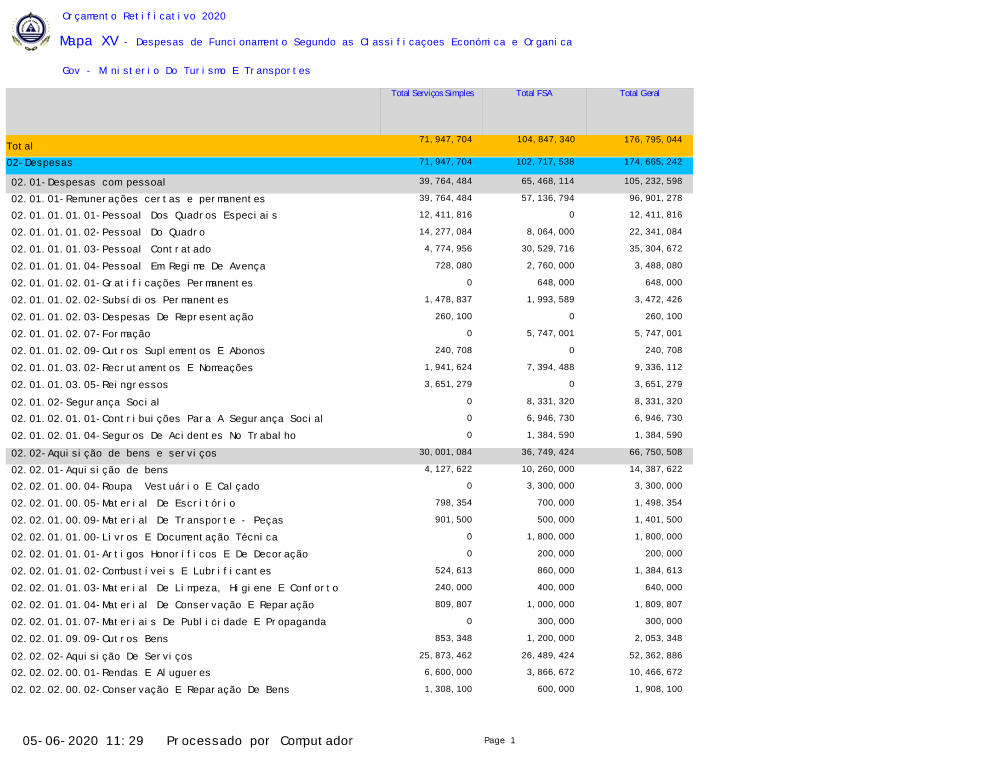The width and height of the screenshot is (1000, 773).
Task: Click the 'Mapa XV' heading
Action: 89,41
